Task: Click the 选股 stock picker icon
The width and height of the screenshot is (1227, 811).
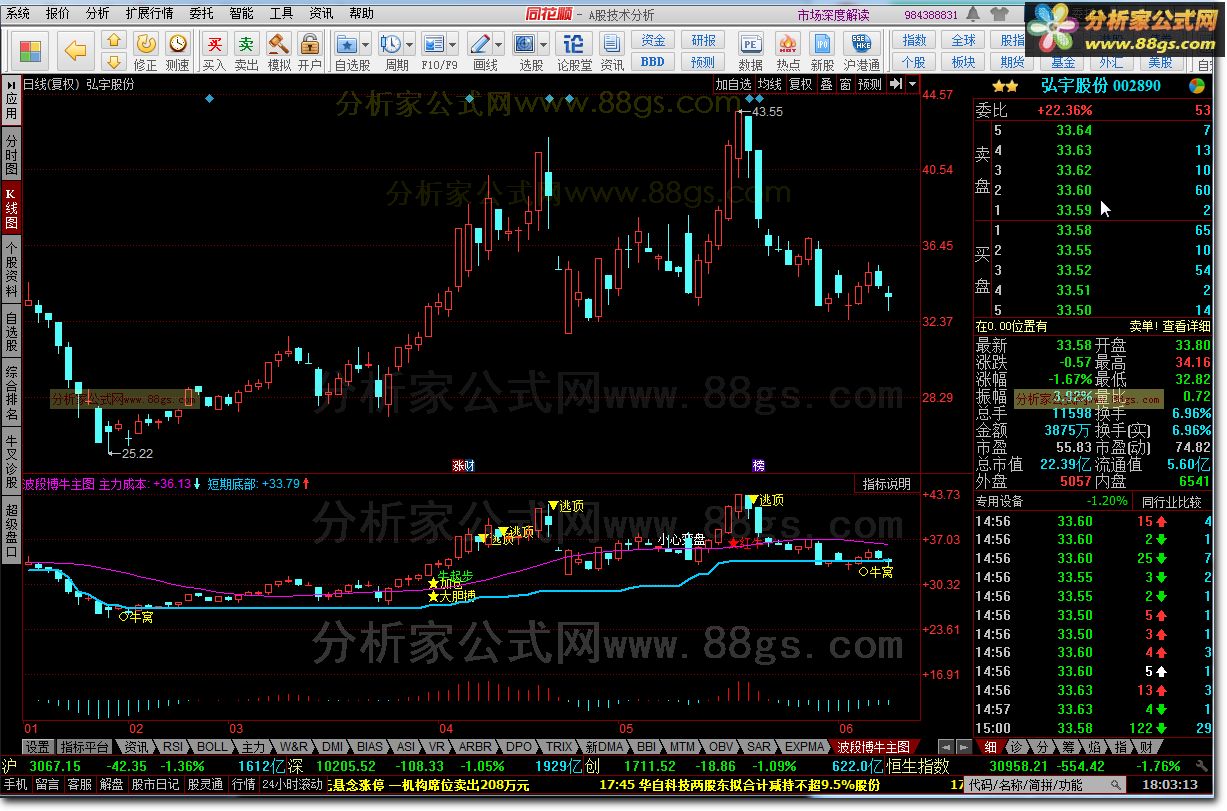Action: pyautogui.click(x=524, y=45)
